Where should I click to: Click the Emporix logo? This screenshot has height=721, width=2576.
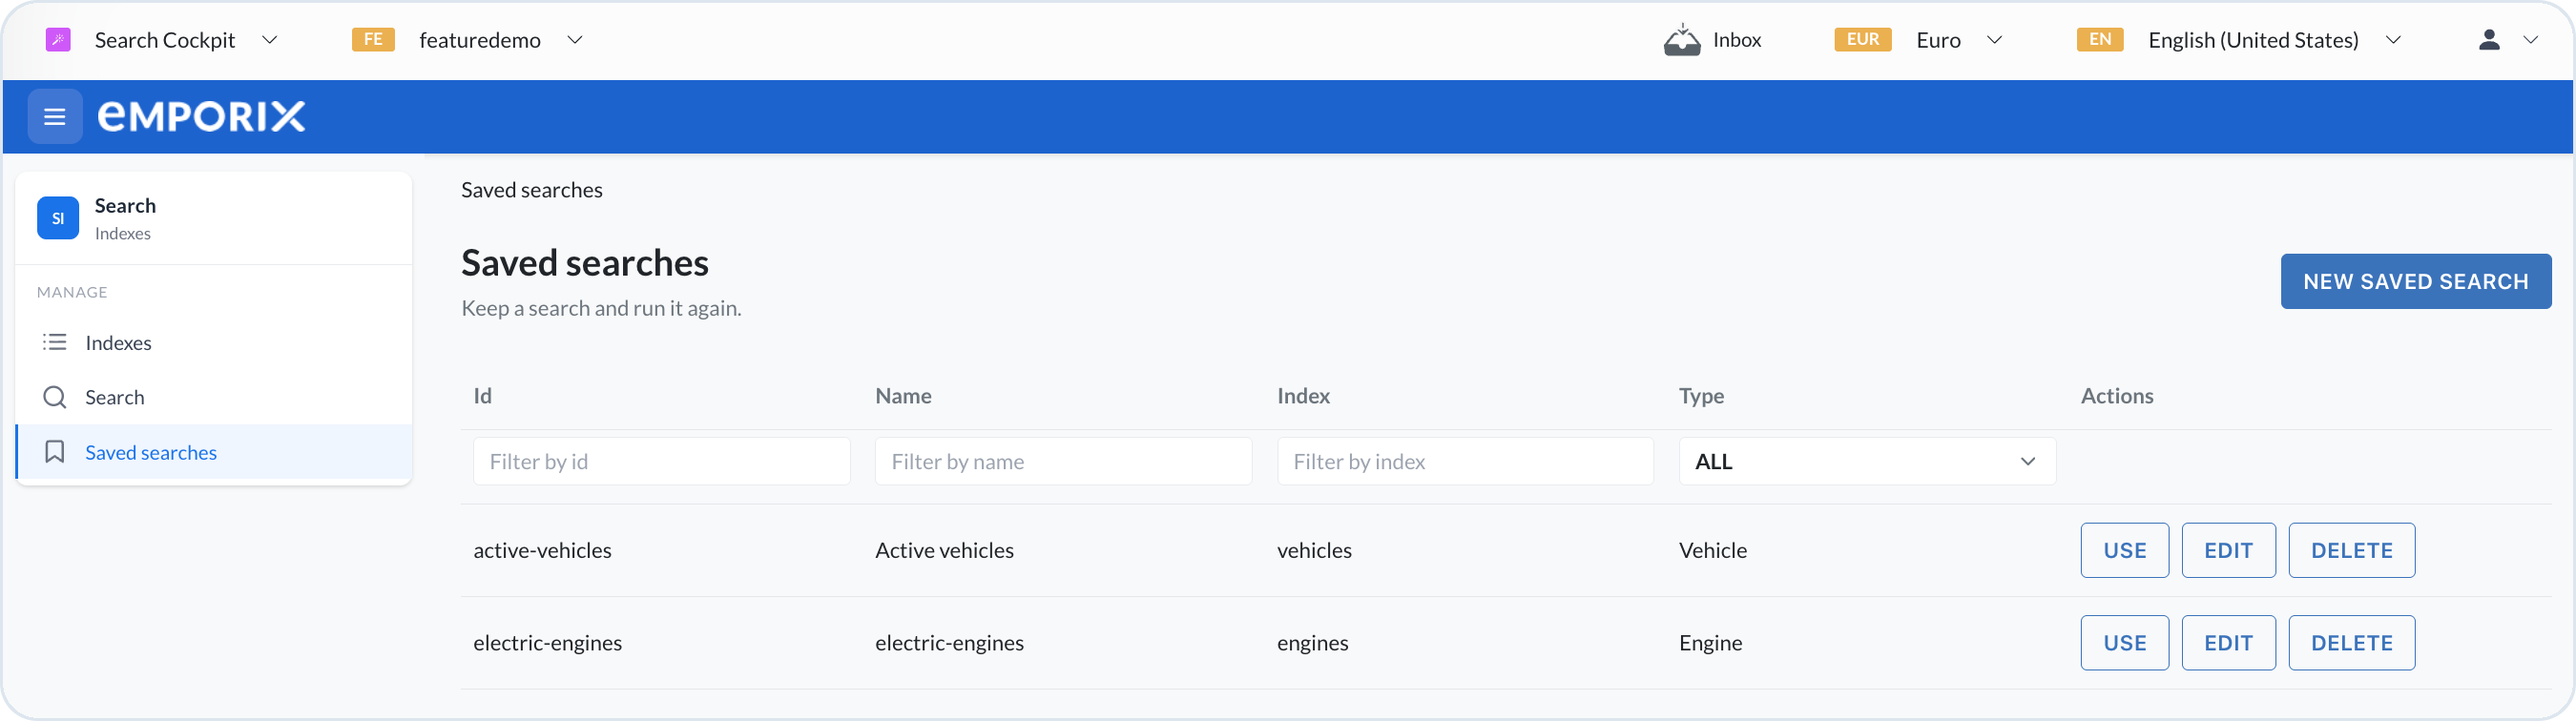[201, 117]
